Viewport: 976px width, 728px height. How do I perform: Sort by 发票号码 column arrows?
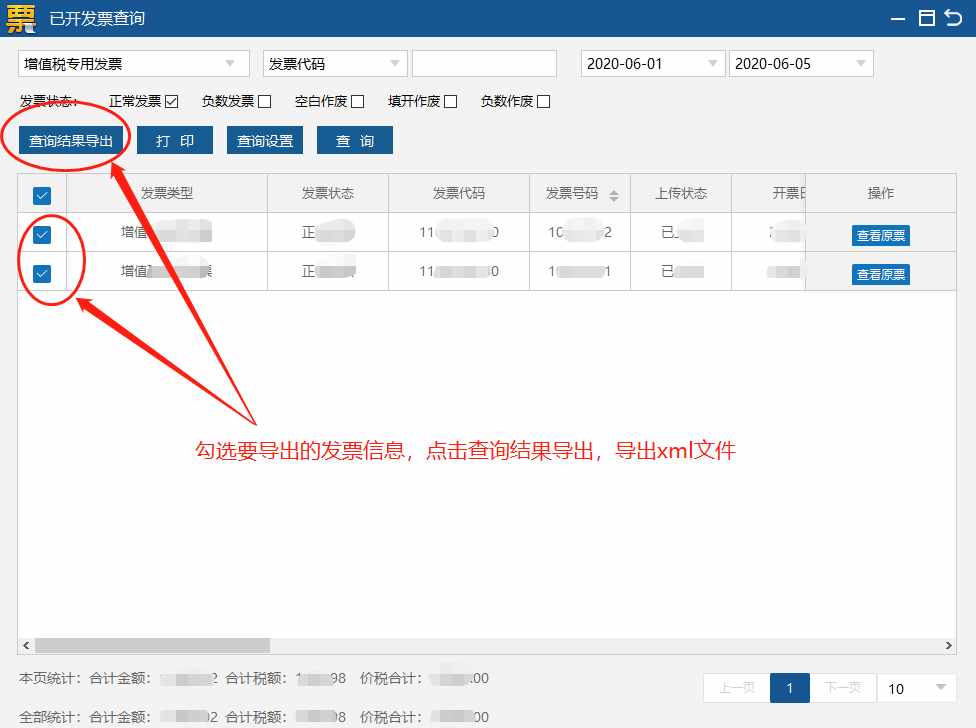point(614,195)
